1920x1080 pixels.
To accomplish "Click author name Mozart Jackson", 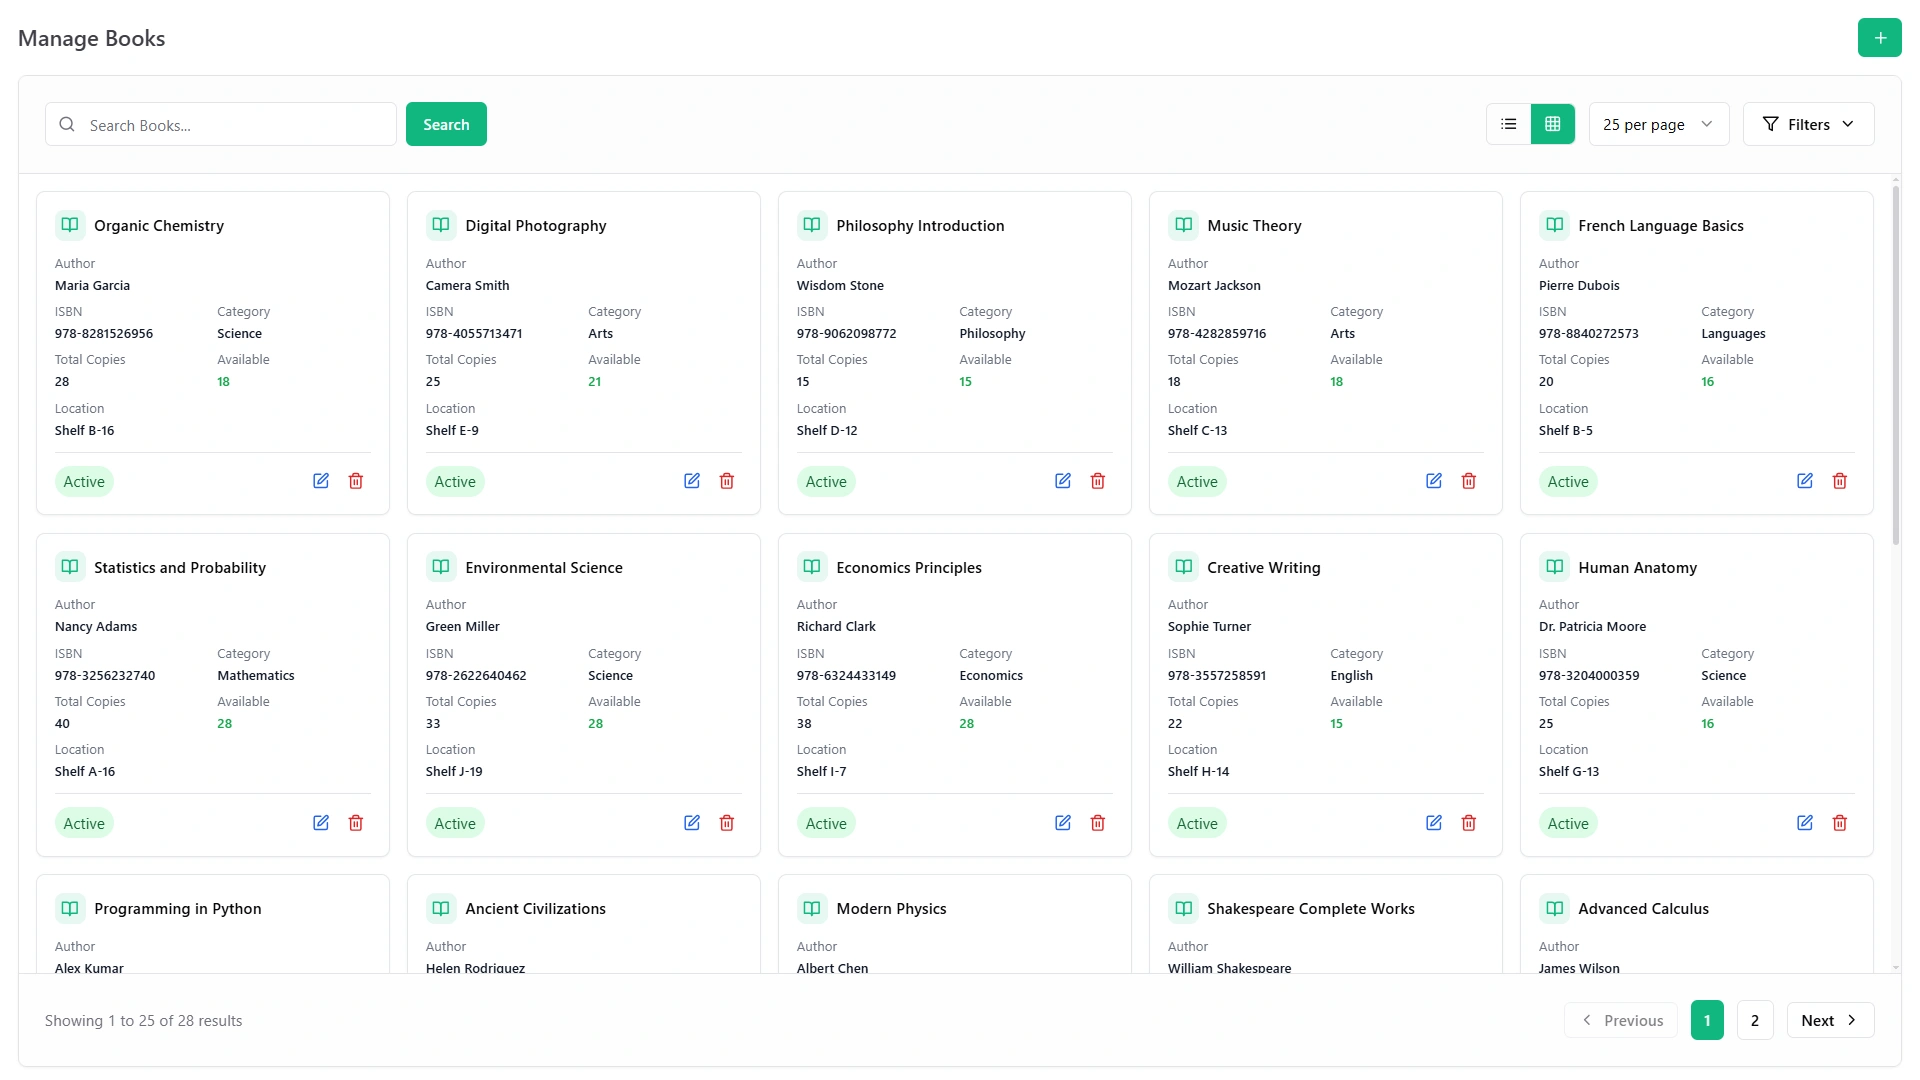I will pos(1214,286).
